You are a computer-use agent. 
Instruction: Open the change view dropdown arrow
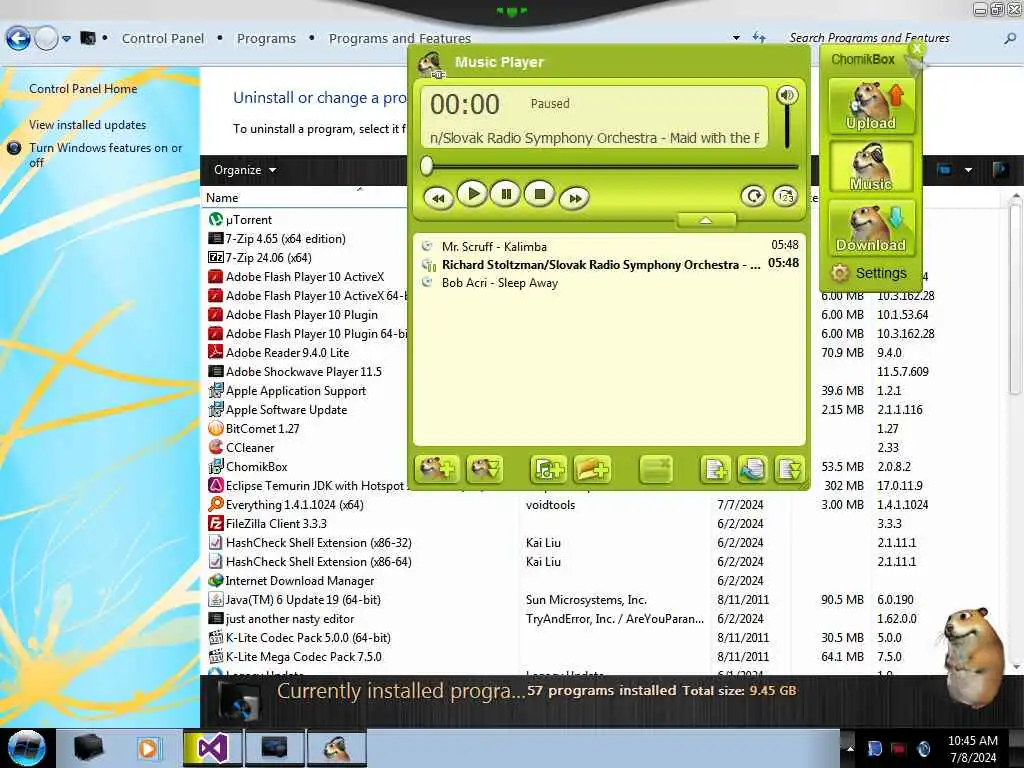968,170
